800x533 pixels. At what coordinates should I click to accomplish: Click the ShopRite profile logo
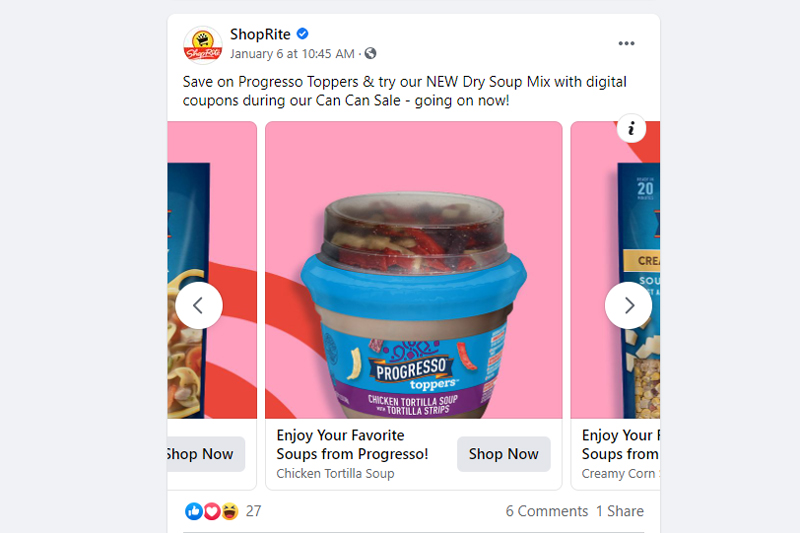tap(203, 45)
